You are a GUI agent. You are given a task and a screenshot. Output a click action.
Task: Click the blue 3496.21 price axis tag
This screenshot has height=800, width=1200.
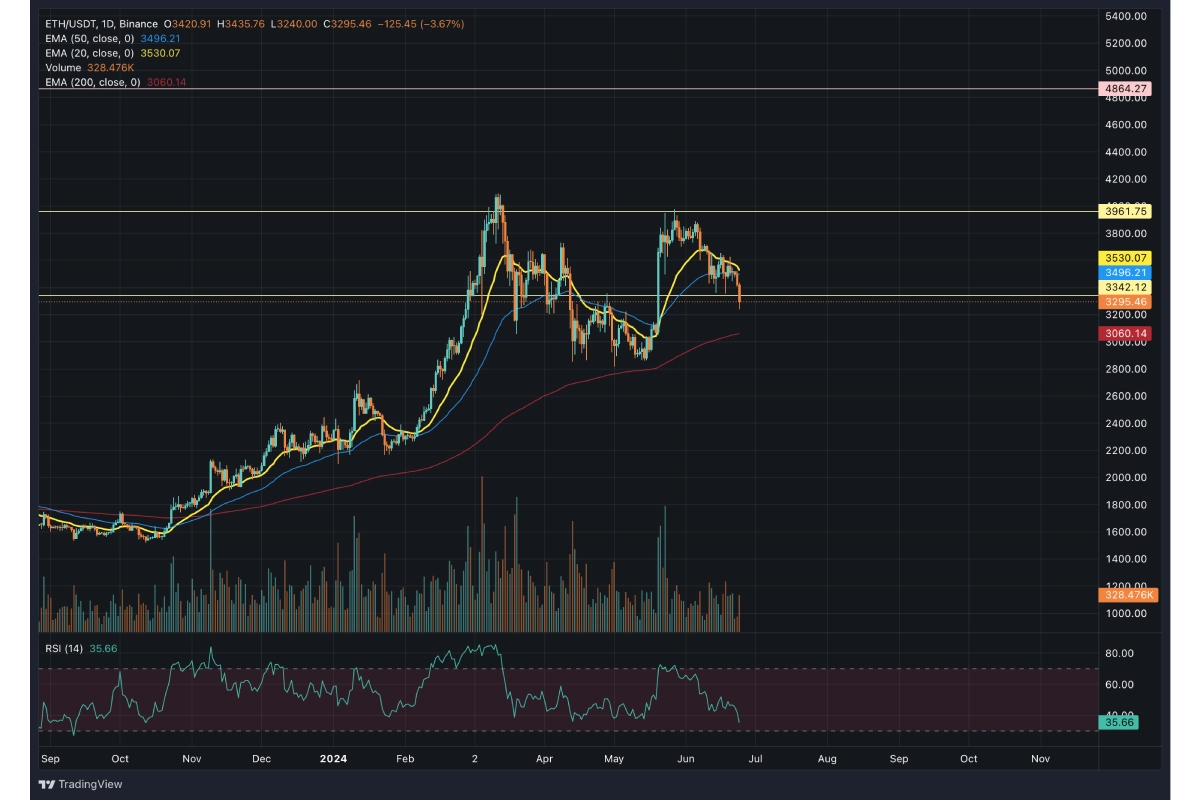(1126, 272)
